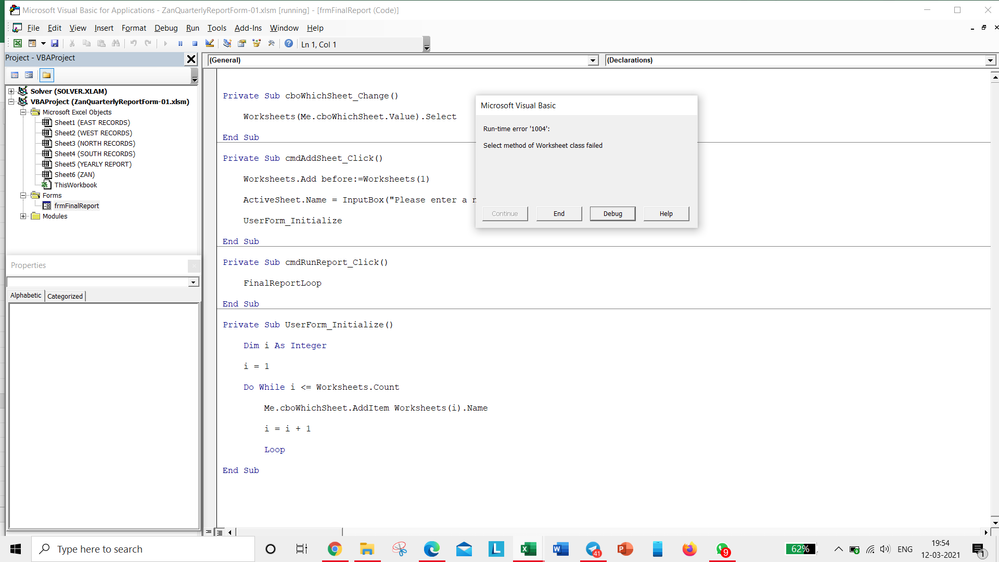Screen dimensions: 999x562
Task: Open the Add-Ins menu
Action: click(248, 28)
